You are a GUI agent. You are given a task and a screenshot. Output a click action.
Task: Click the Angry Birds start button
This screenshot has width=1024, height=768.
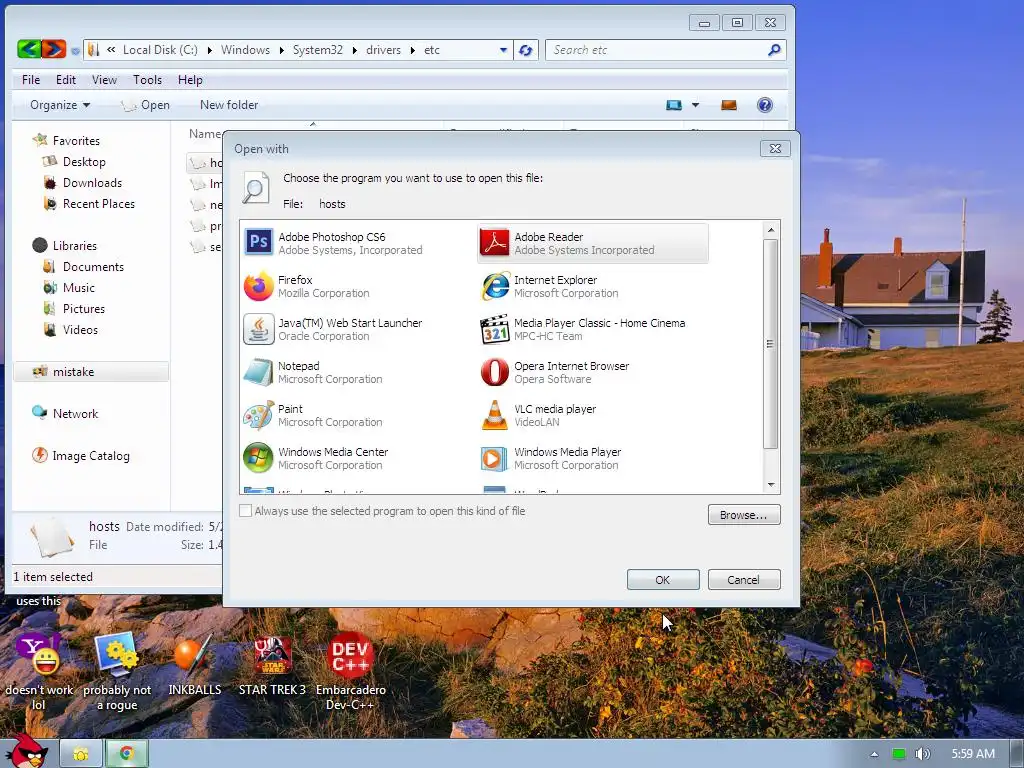tap(26, 752)
